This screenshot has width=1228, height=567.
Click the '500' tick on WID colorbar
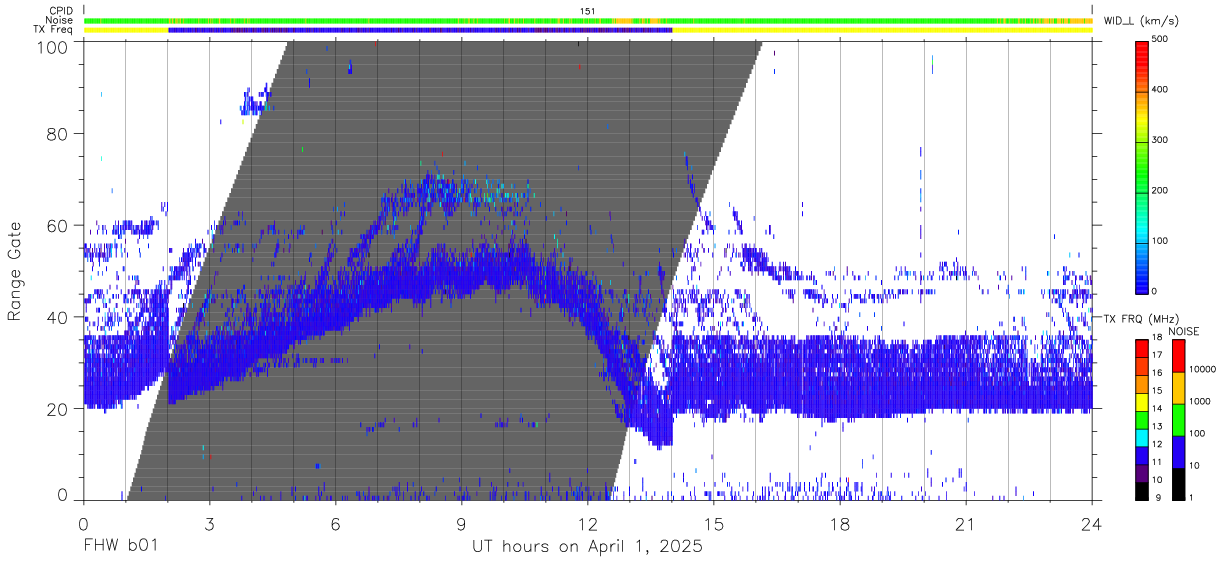(x=1161, y=40)
